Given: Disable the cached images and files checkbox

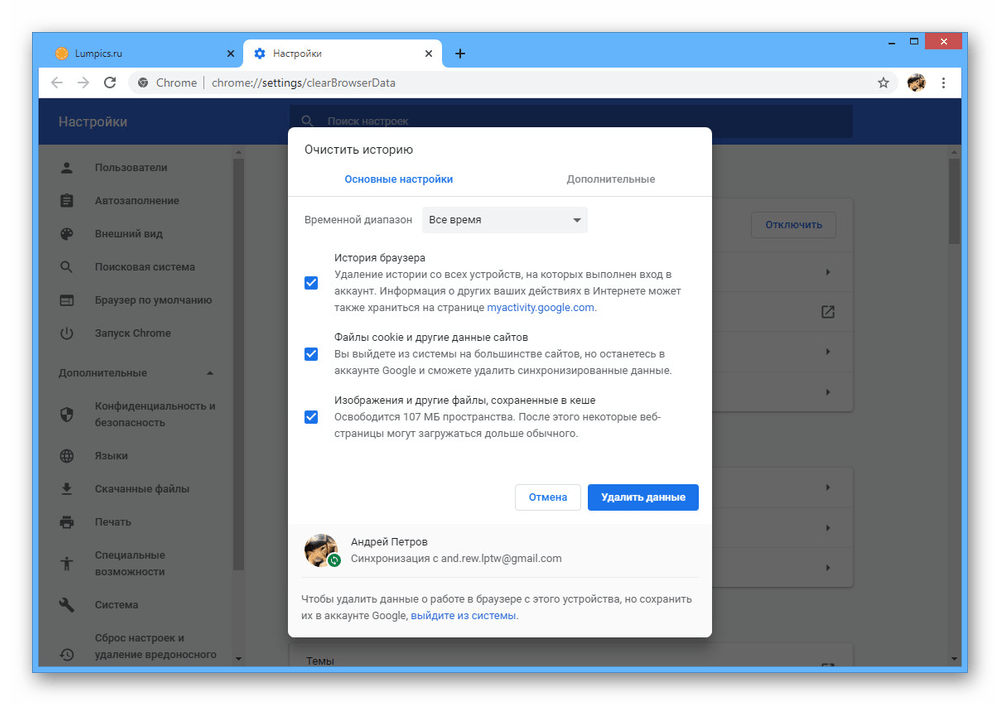Looking at the screenshot, I should click(x=311, y=417).
